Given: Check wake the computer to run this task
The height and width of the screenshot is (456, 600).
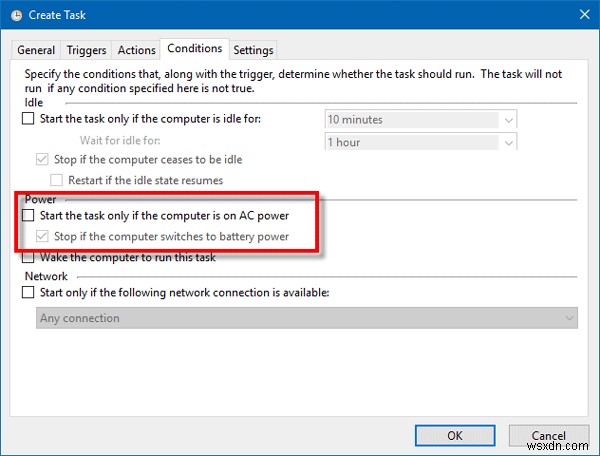Looking at the screenshot, I should point(28,257).
